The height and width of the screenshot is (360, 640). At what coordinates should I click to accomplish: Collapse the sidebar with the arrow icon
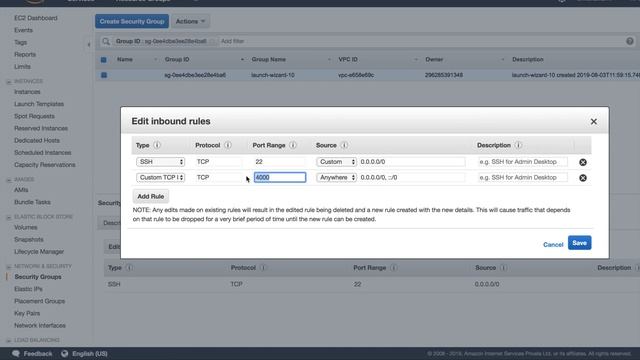(x=89, y=44)
